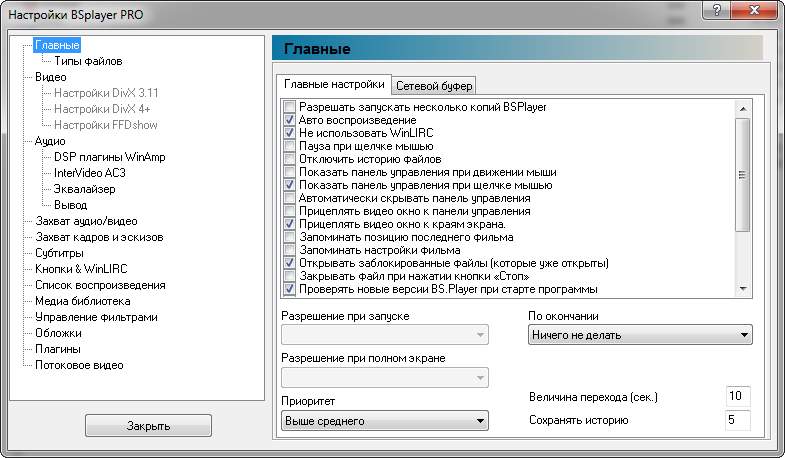Toggle Прицеплять видео окно к краям экрана

tap(289, 224)
